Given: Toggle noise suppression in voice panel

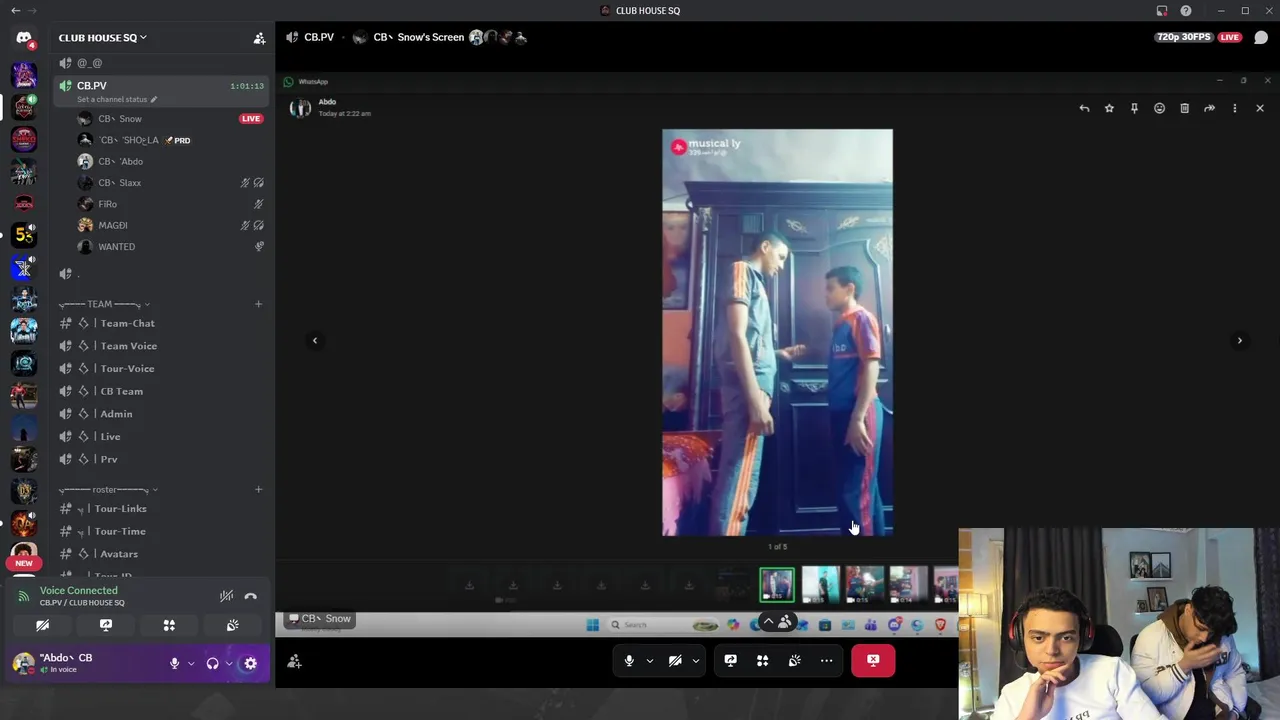Looking at the screenshot, I should 227,596.
